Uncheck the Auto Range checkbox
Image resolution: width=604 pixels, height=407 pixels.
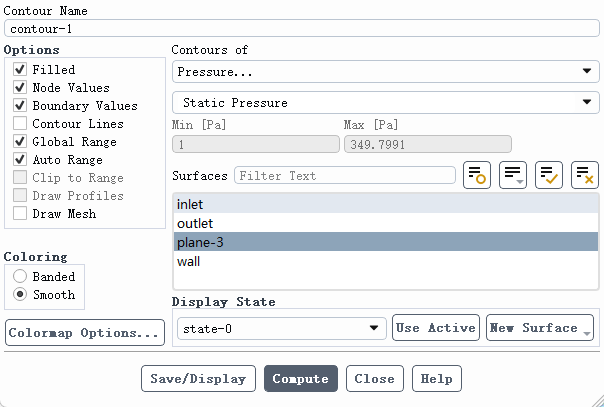20,160
